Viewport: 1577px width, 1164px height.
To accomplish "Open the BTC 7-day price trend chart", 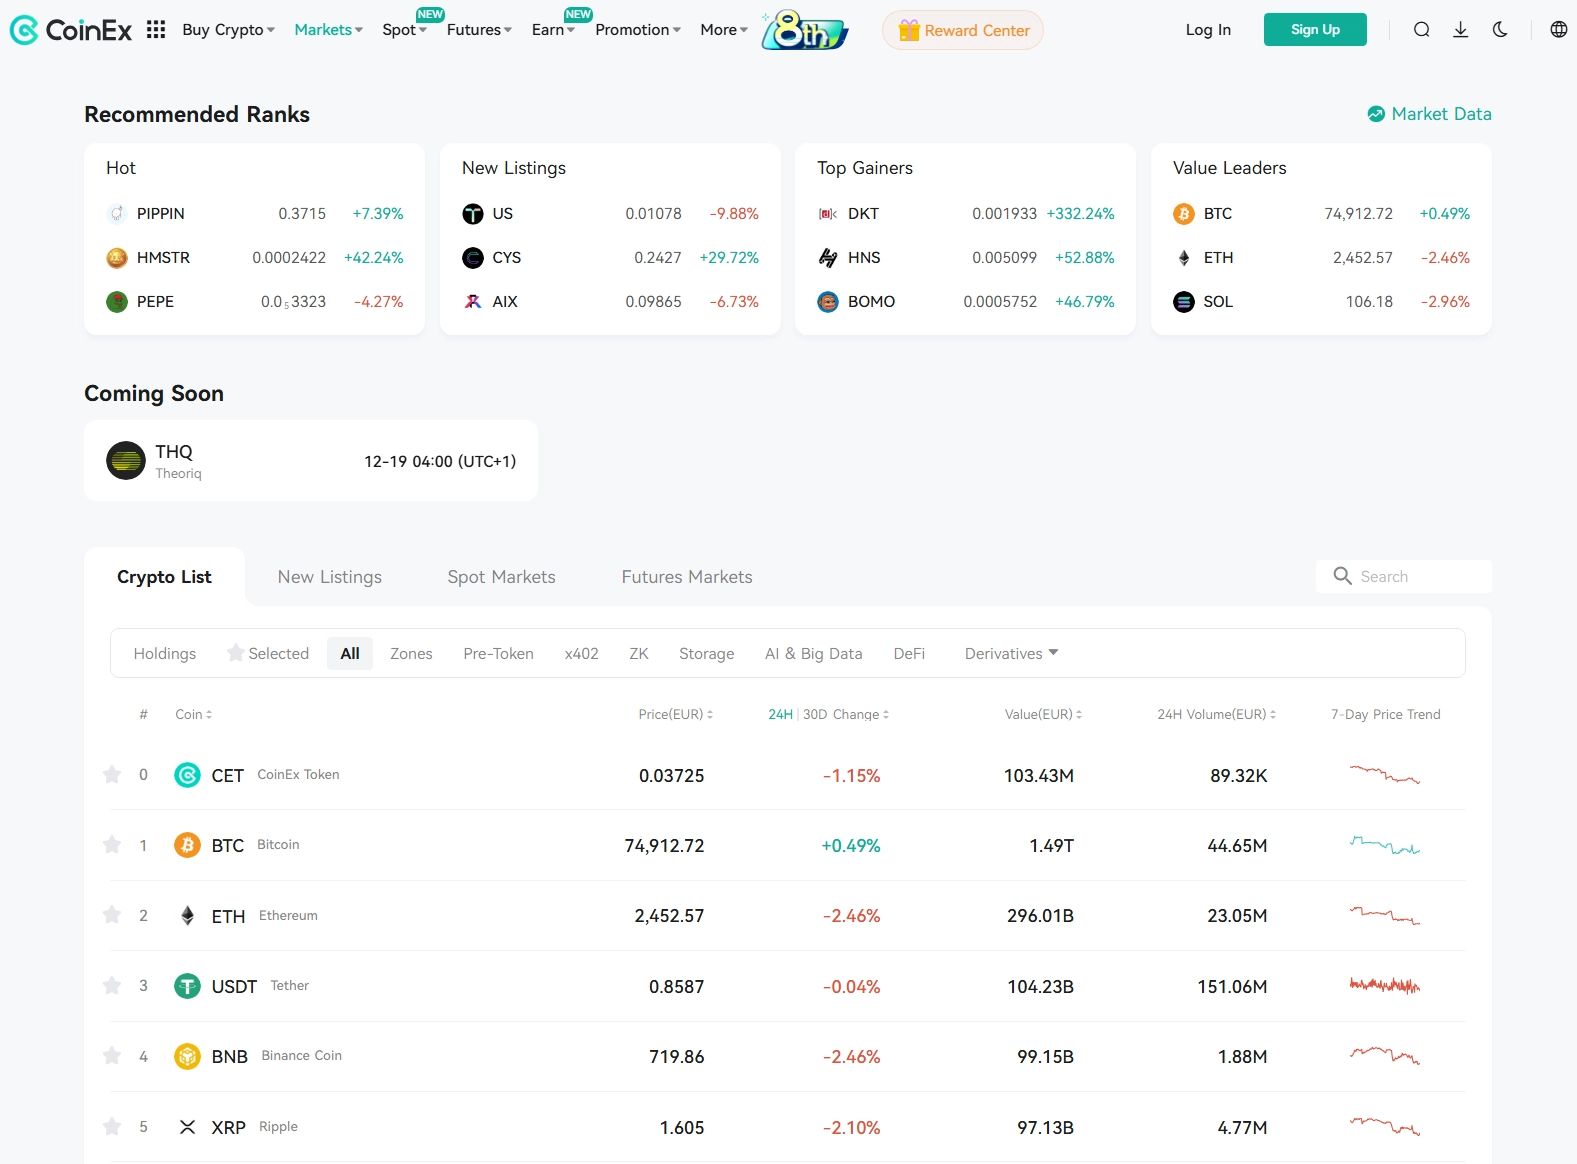I will click(x=1385, y=846).
